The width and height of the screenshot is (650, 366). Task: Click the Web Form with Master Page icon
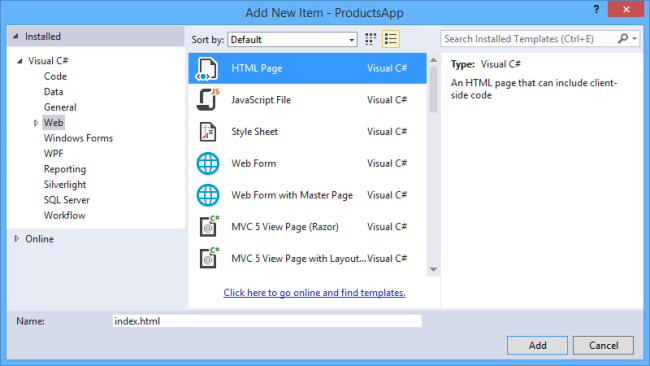click(208, 195)
